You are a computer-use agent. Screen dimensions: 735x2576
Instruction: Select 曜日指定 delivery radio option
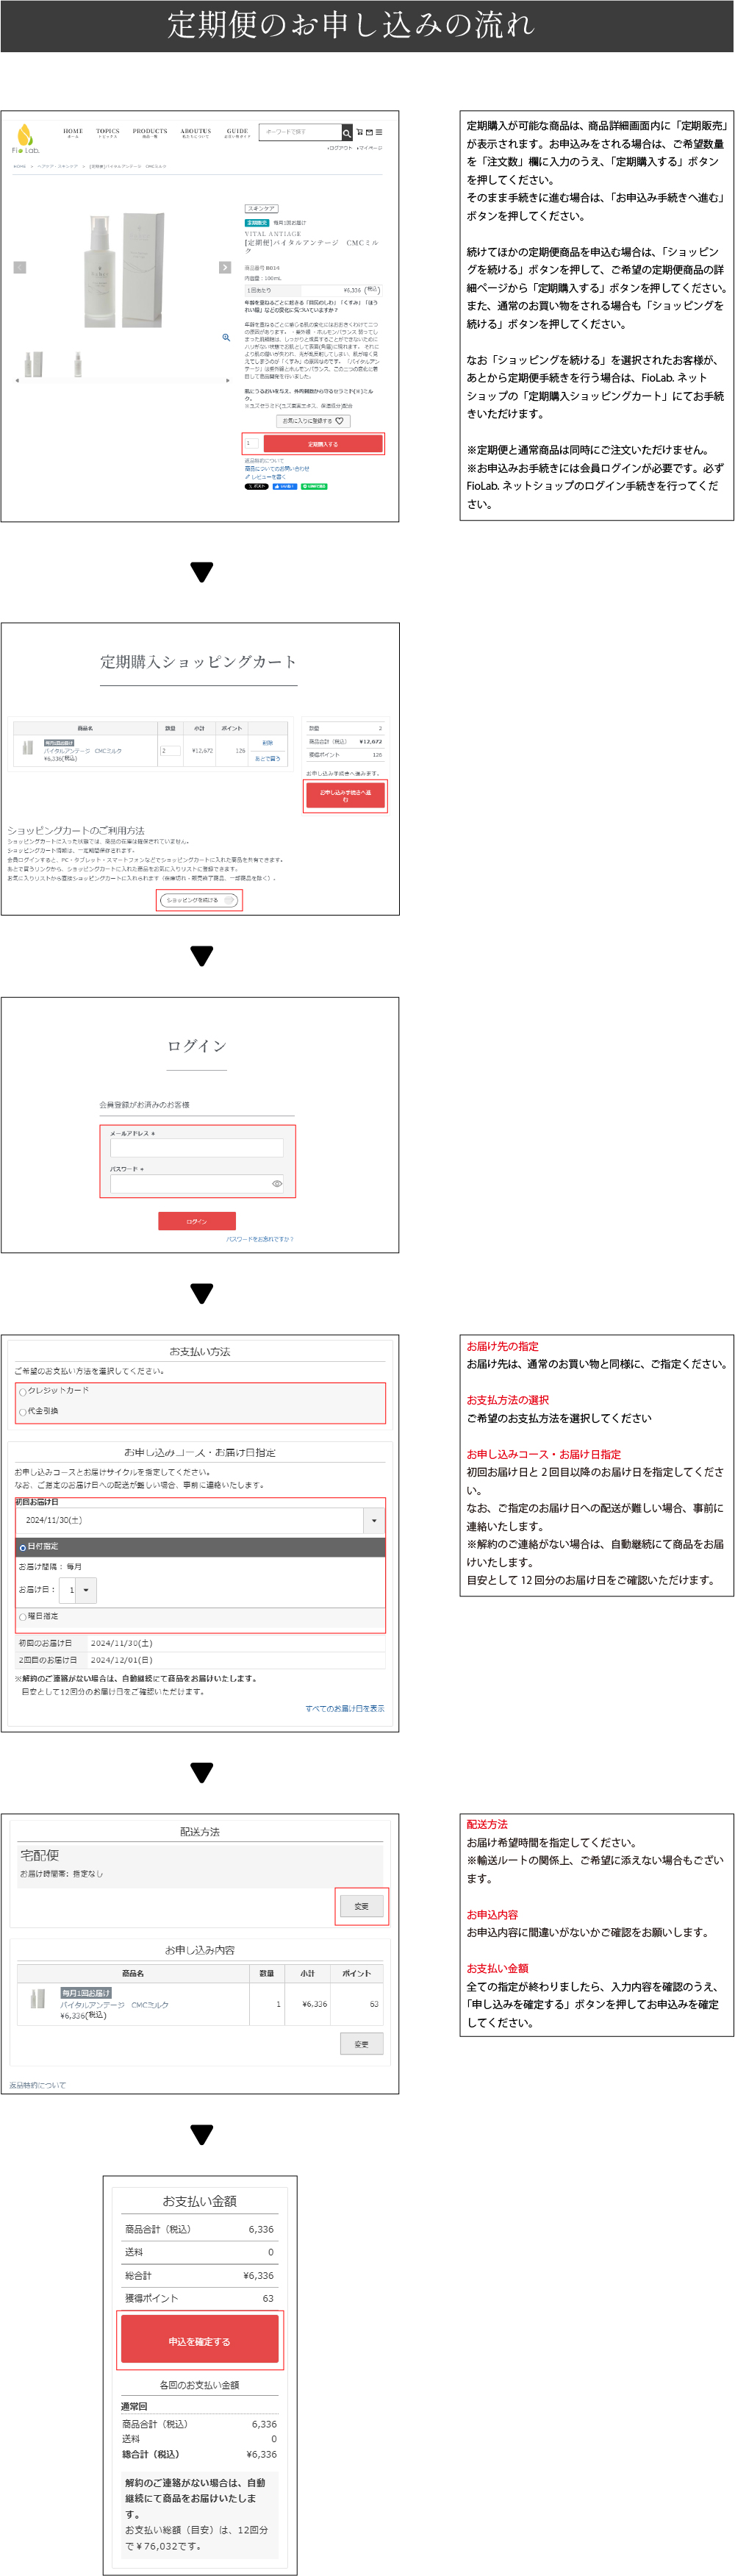coord(23,1617)
